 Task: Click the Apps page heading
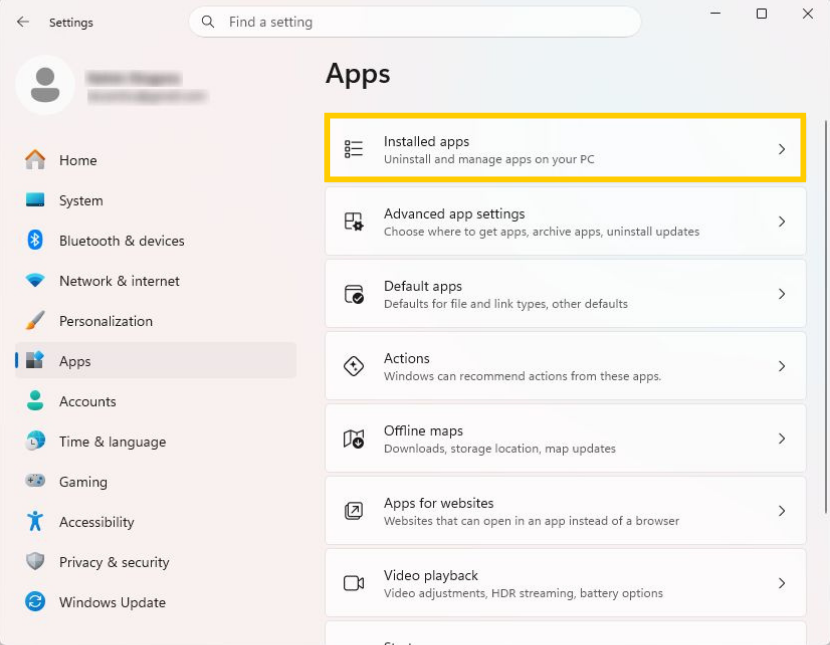coord(358,74)
